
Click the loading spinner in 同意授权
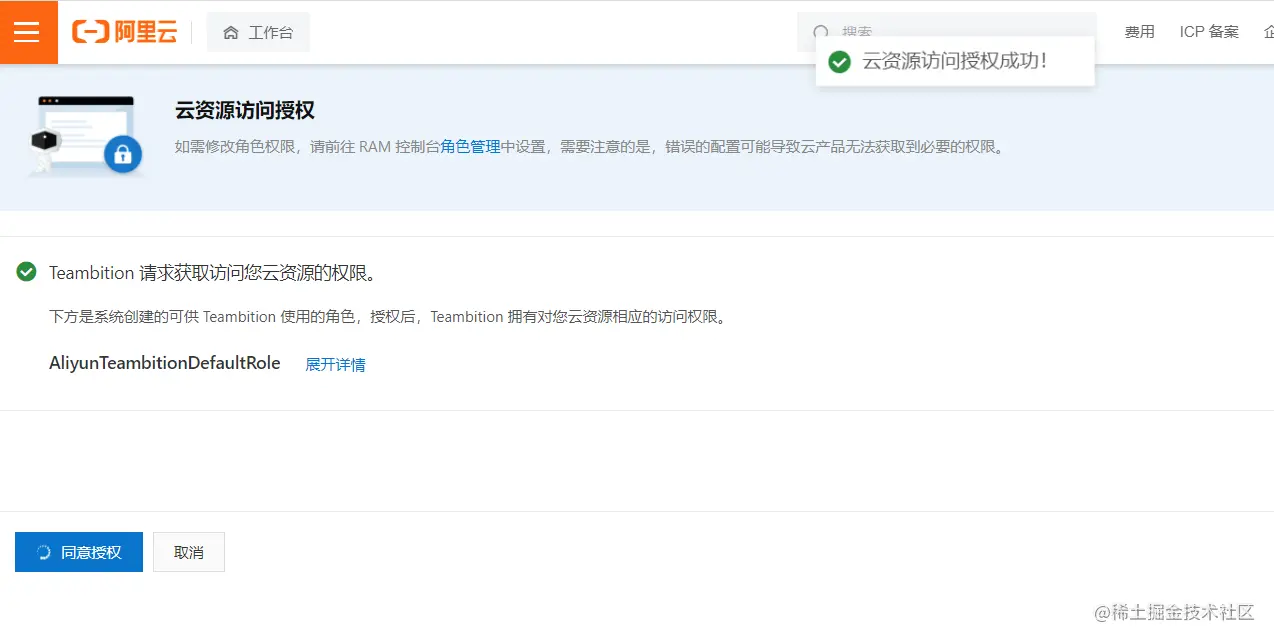tap(44, 552)
